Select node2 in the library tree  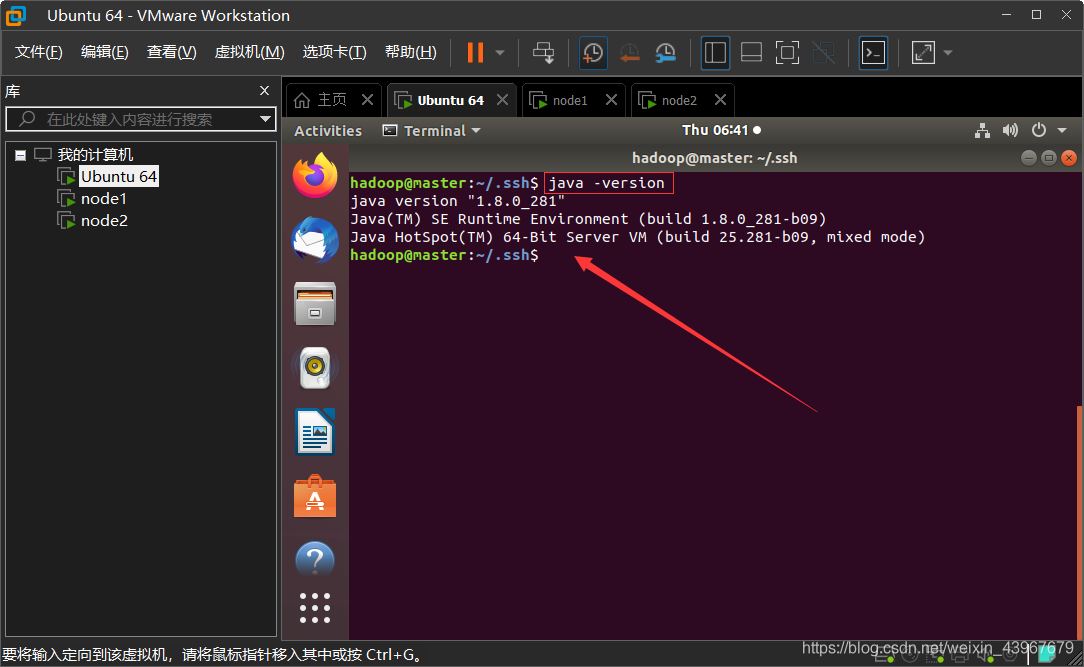click(x=104, y=220)
